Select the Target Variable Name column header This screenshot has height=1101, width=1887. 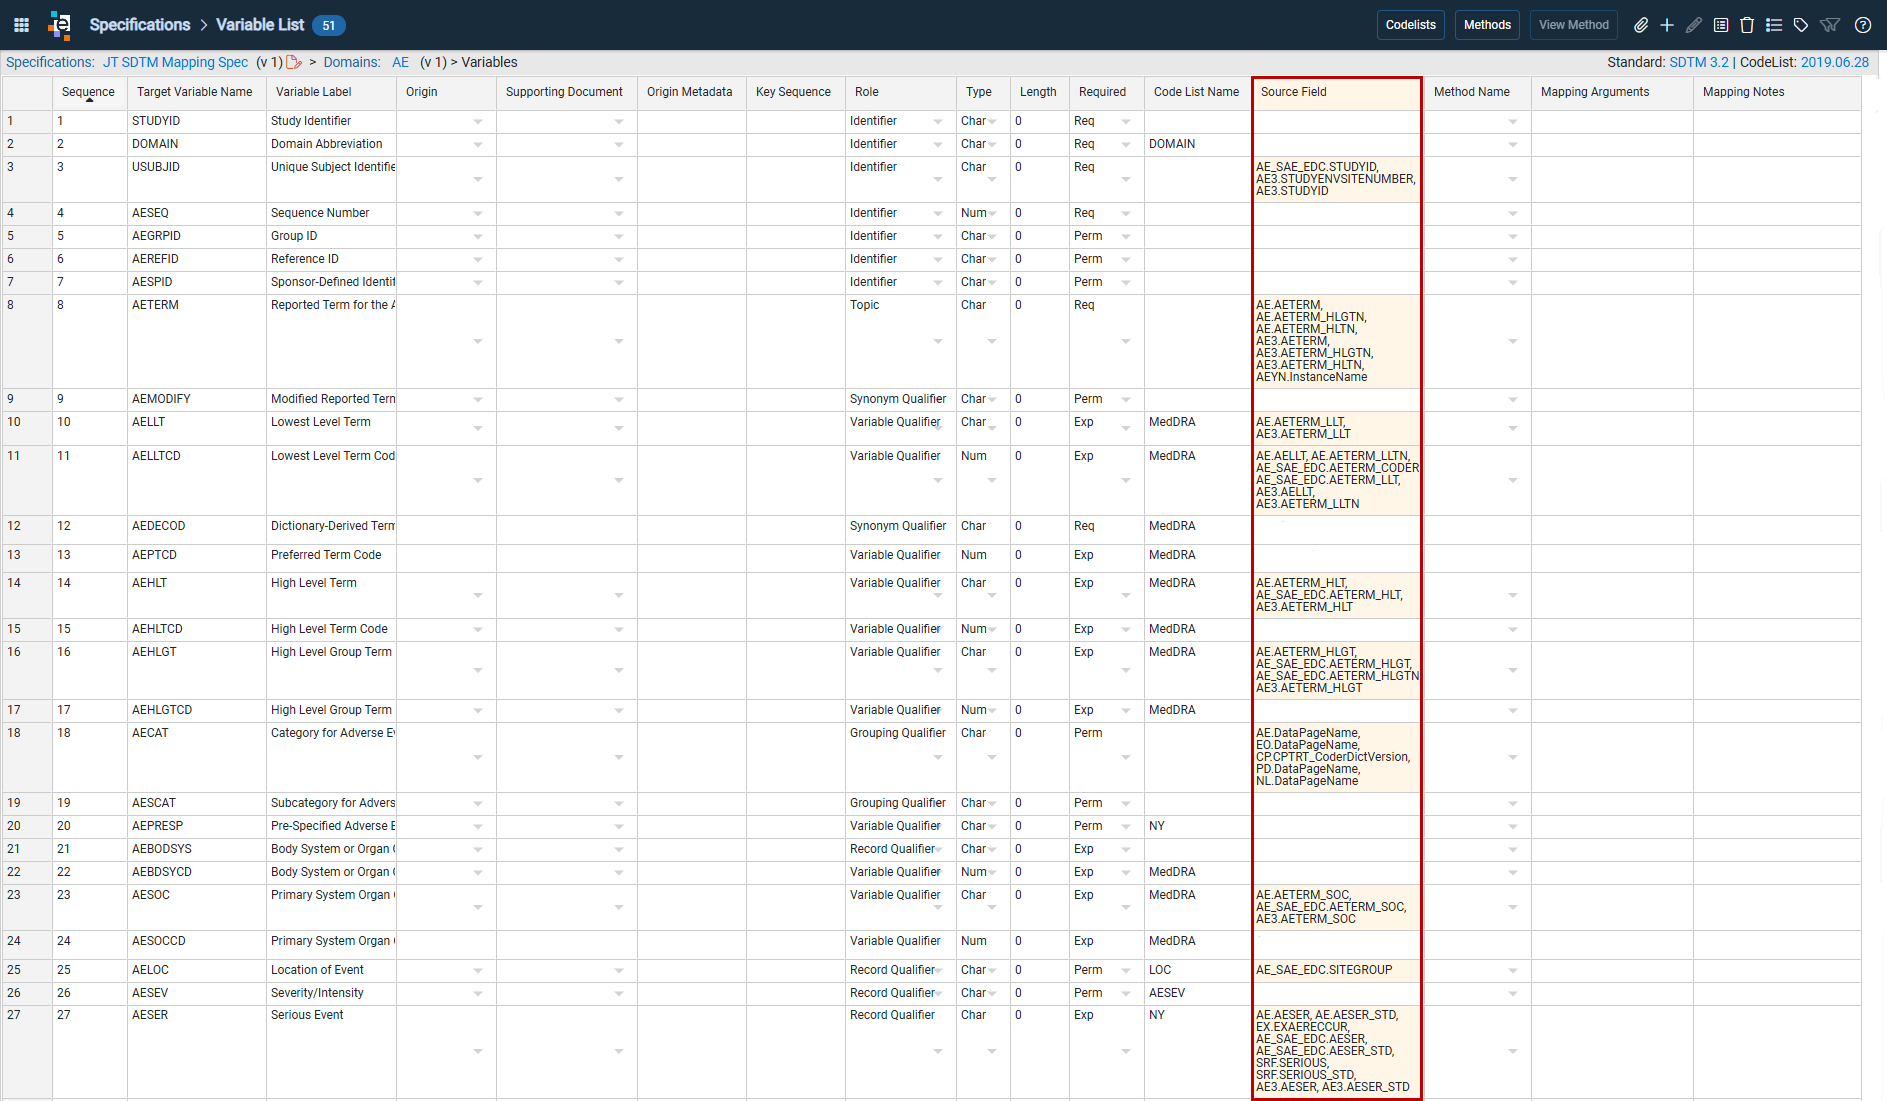pyautogui.click(x=195, y=92)
